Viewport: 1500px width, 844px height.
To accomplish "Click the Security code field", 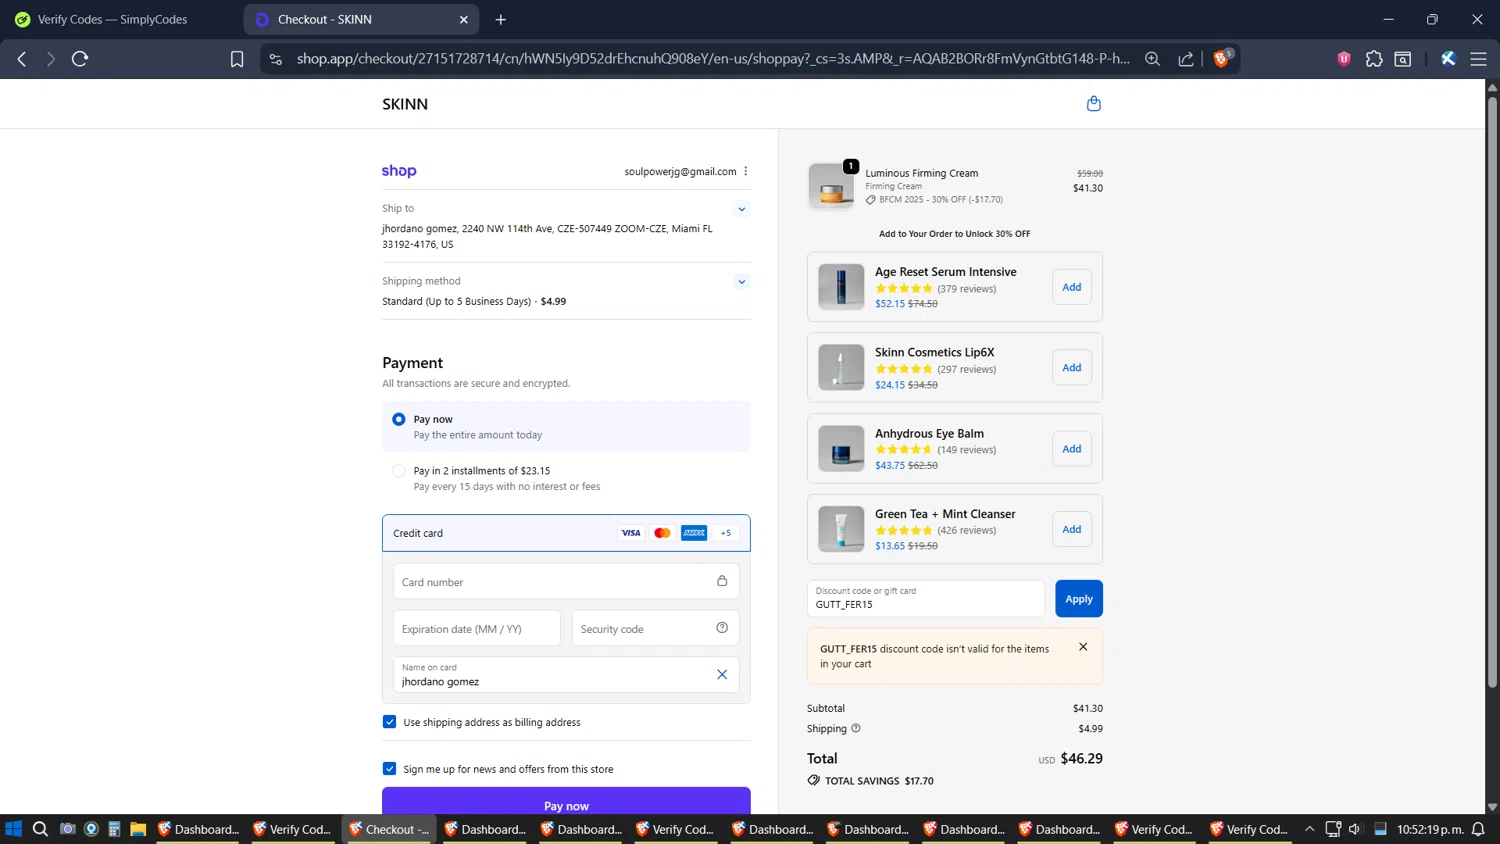I will click(656, 628).
